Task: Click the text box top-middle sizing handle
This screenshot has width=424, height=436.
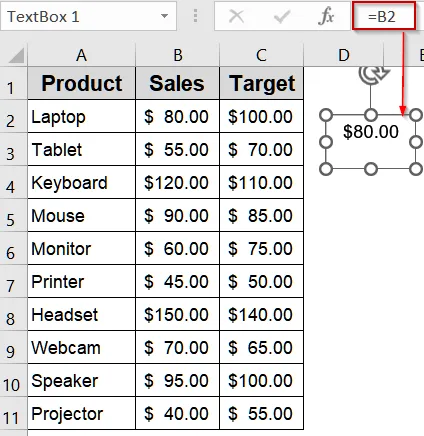Action: (x=371, y=115)
